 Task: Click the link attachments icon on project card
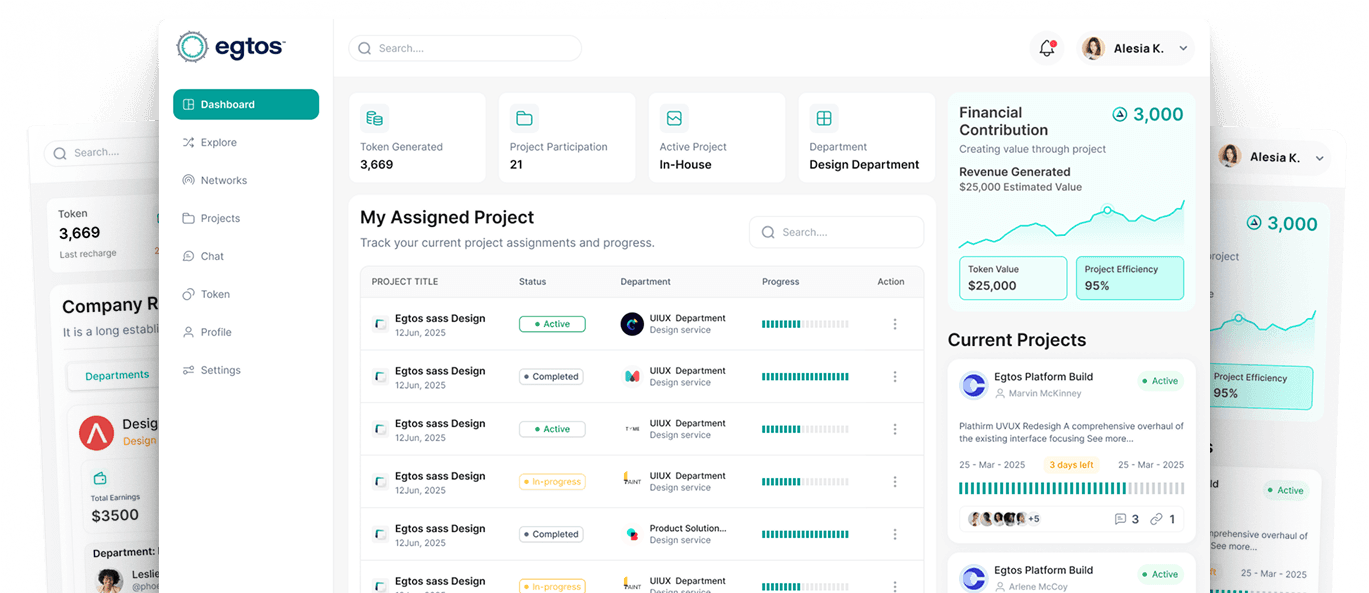point(1156,519)
